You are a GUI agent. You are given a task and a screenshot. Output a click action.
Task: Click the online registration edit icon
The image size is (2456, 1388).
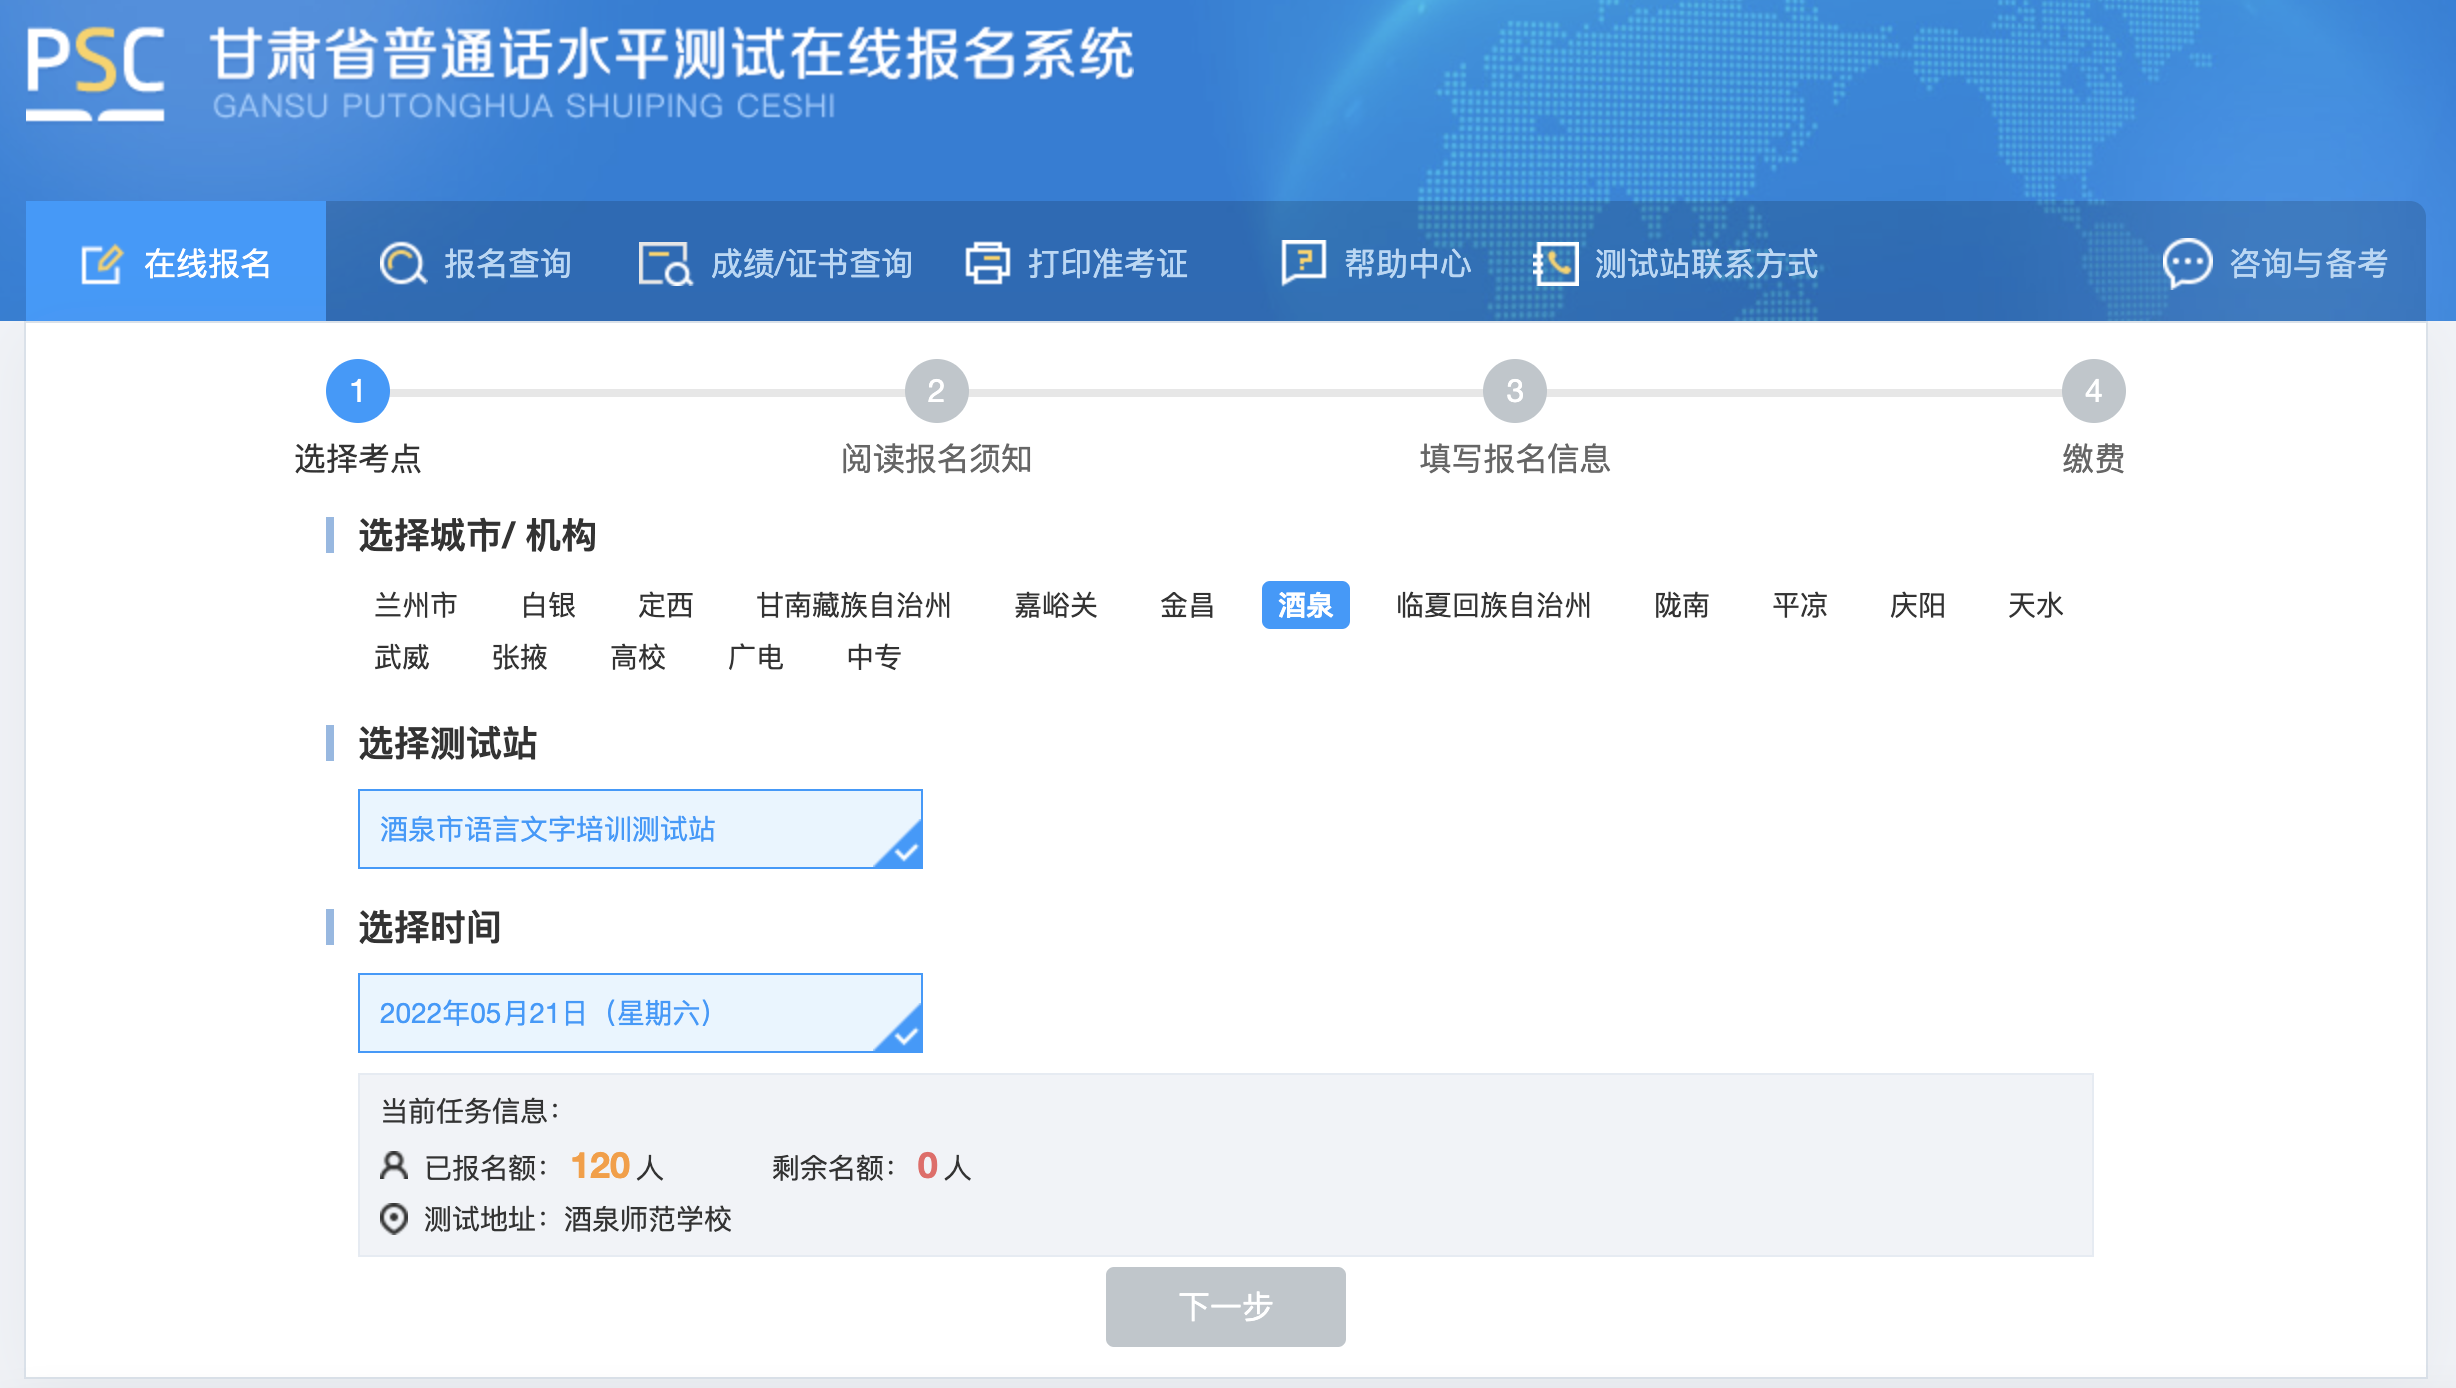coord(101,264)
